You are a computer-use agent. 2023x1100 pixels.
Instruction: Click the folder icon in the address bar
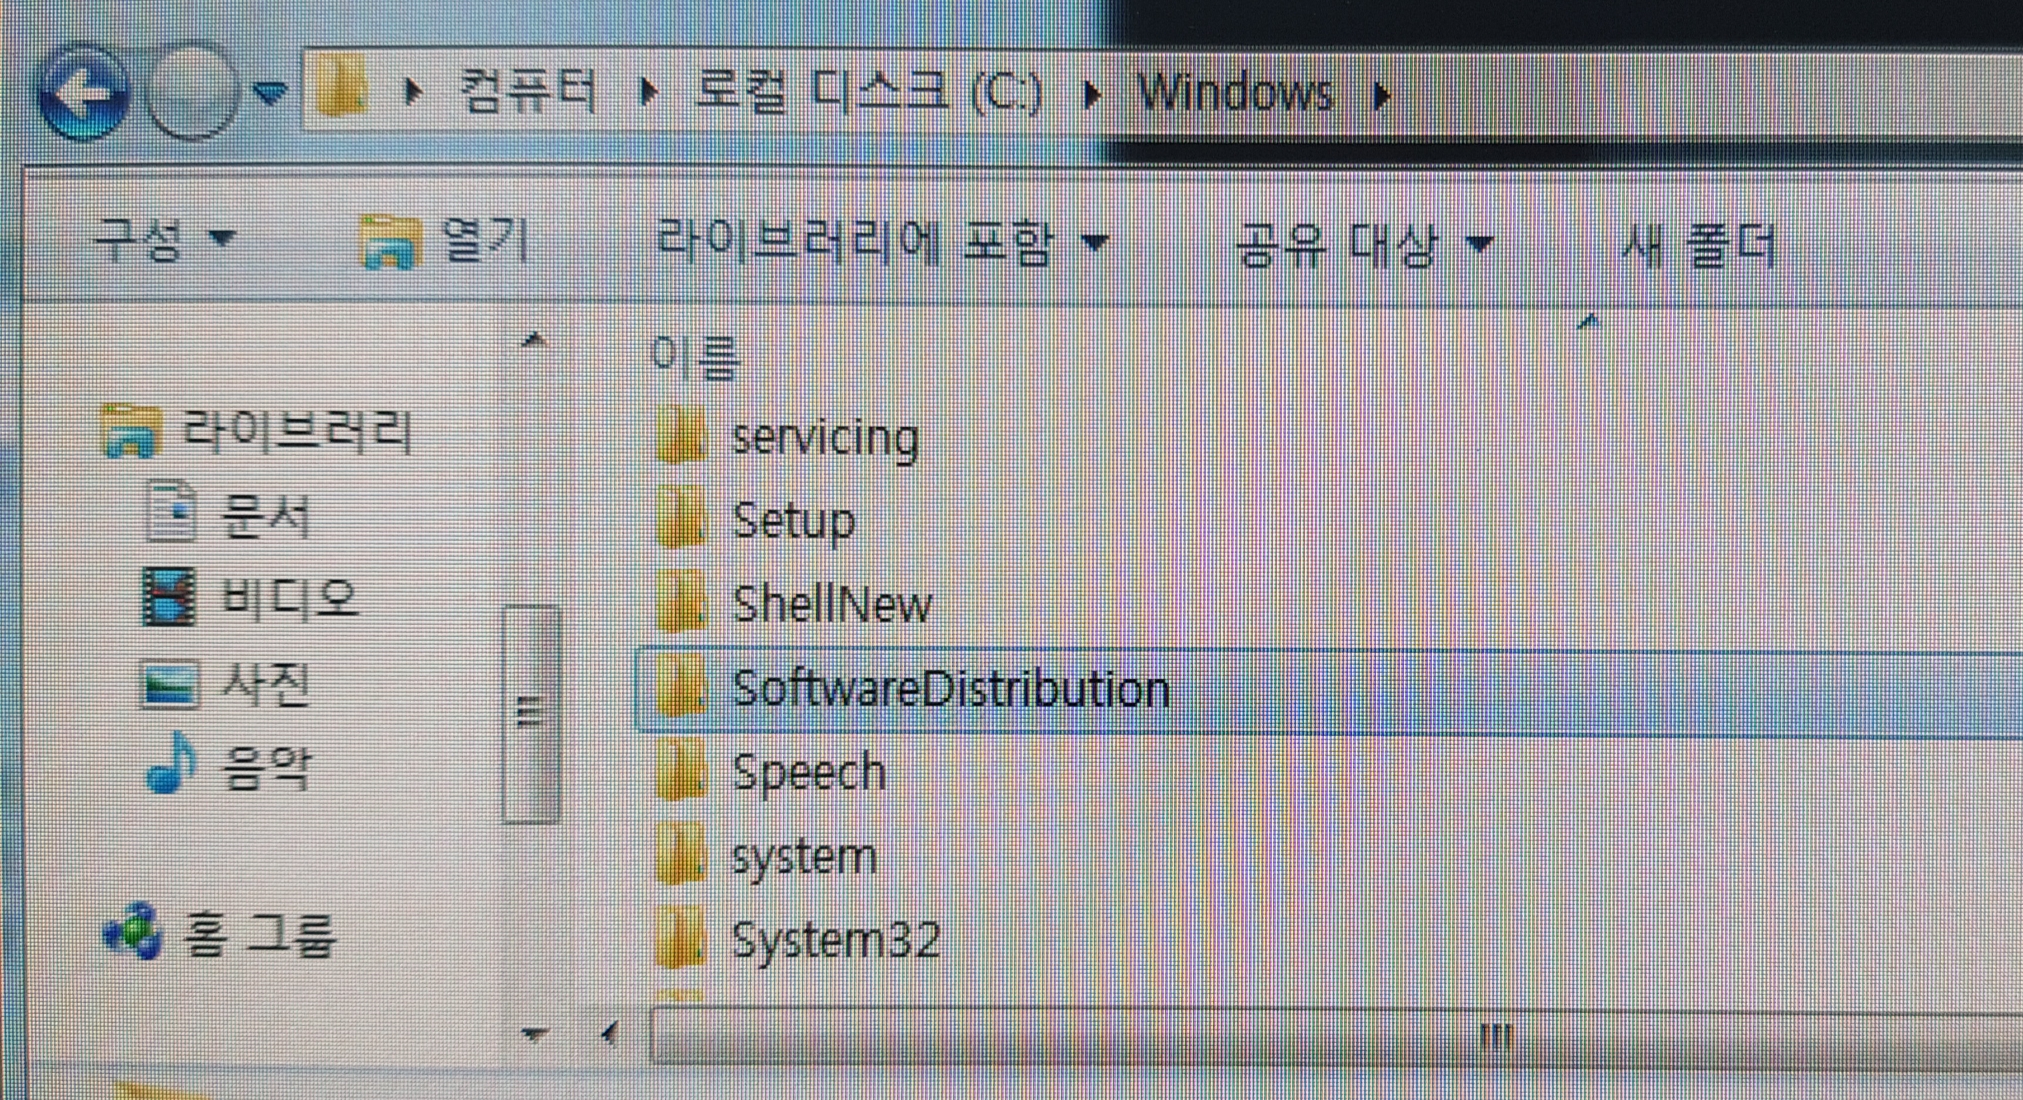(x=342, y=89)
